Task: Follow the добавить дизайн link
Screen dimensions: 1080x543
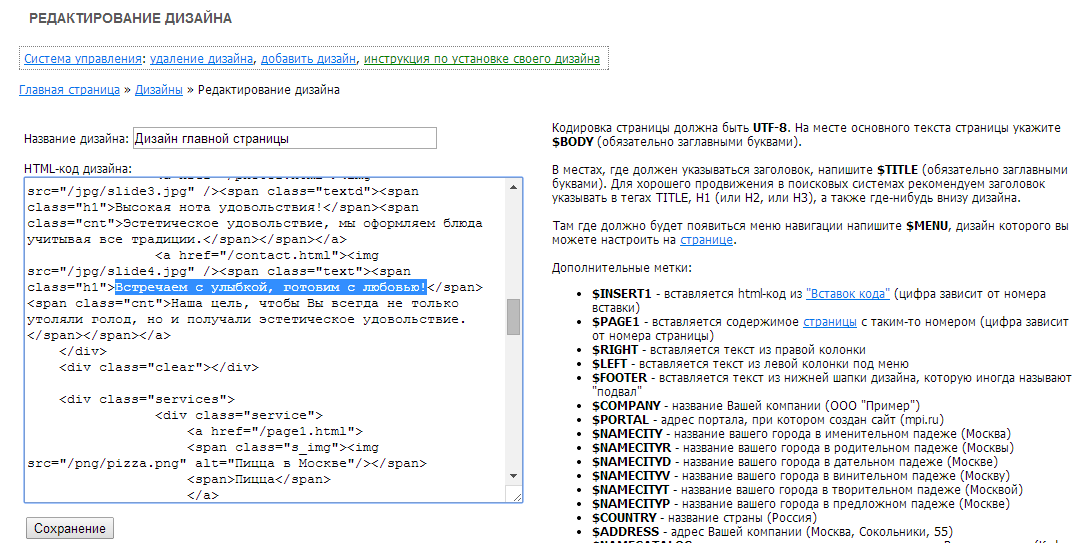Action: click(308, 59)
